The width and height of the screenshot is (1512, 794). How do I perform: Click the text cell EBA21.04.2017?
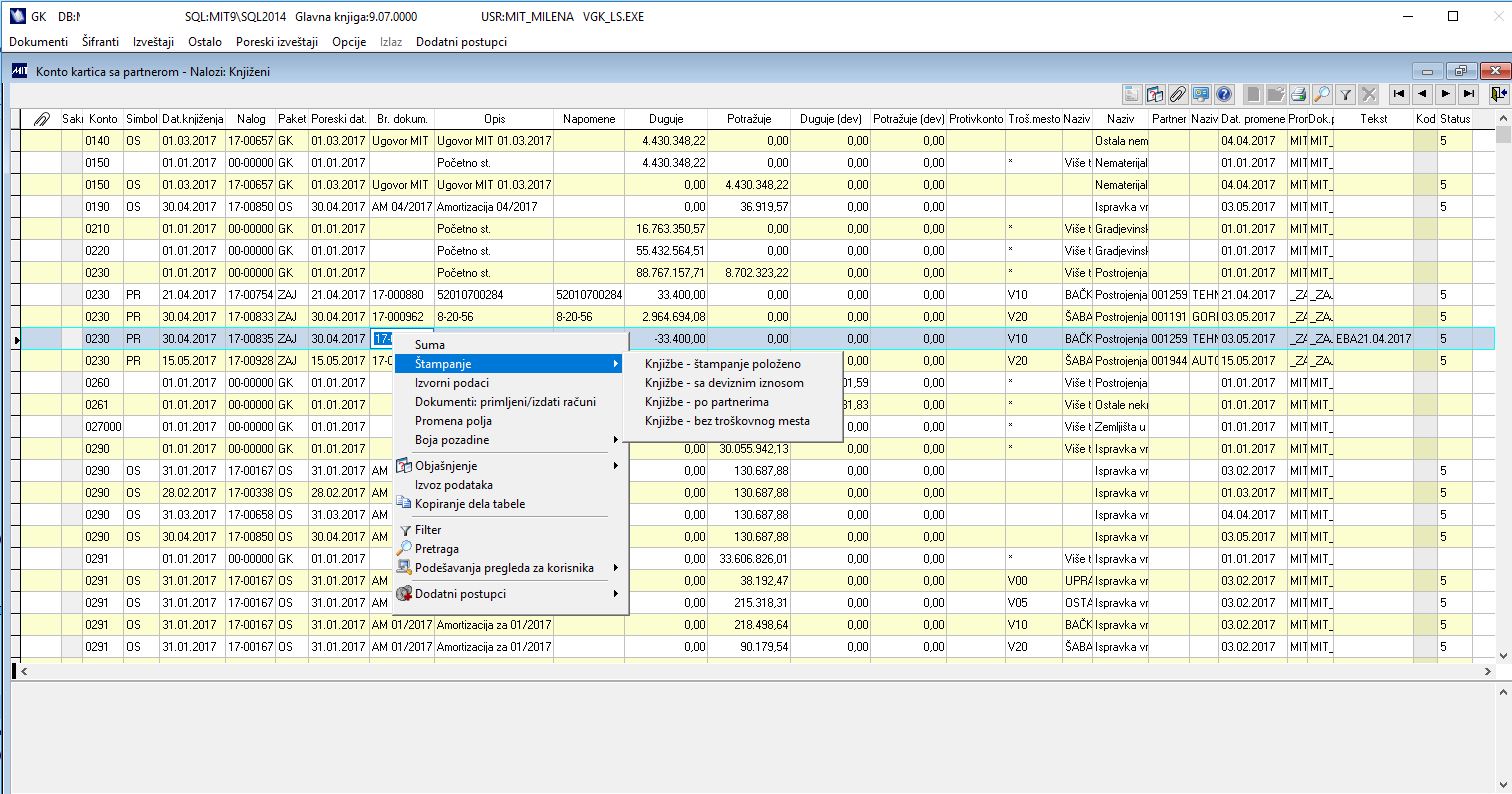click(x=1373, y=339)
